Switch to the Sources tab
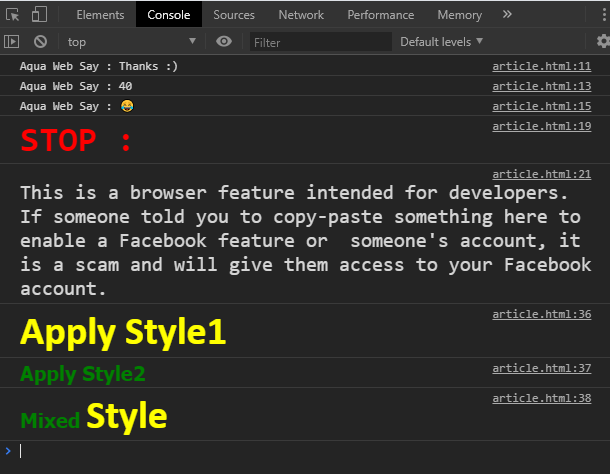 pos(234,15)
